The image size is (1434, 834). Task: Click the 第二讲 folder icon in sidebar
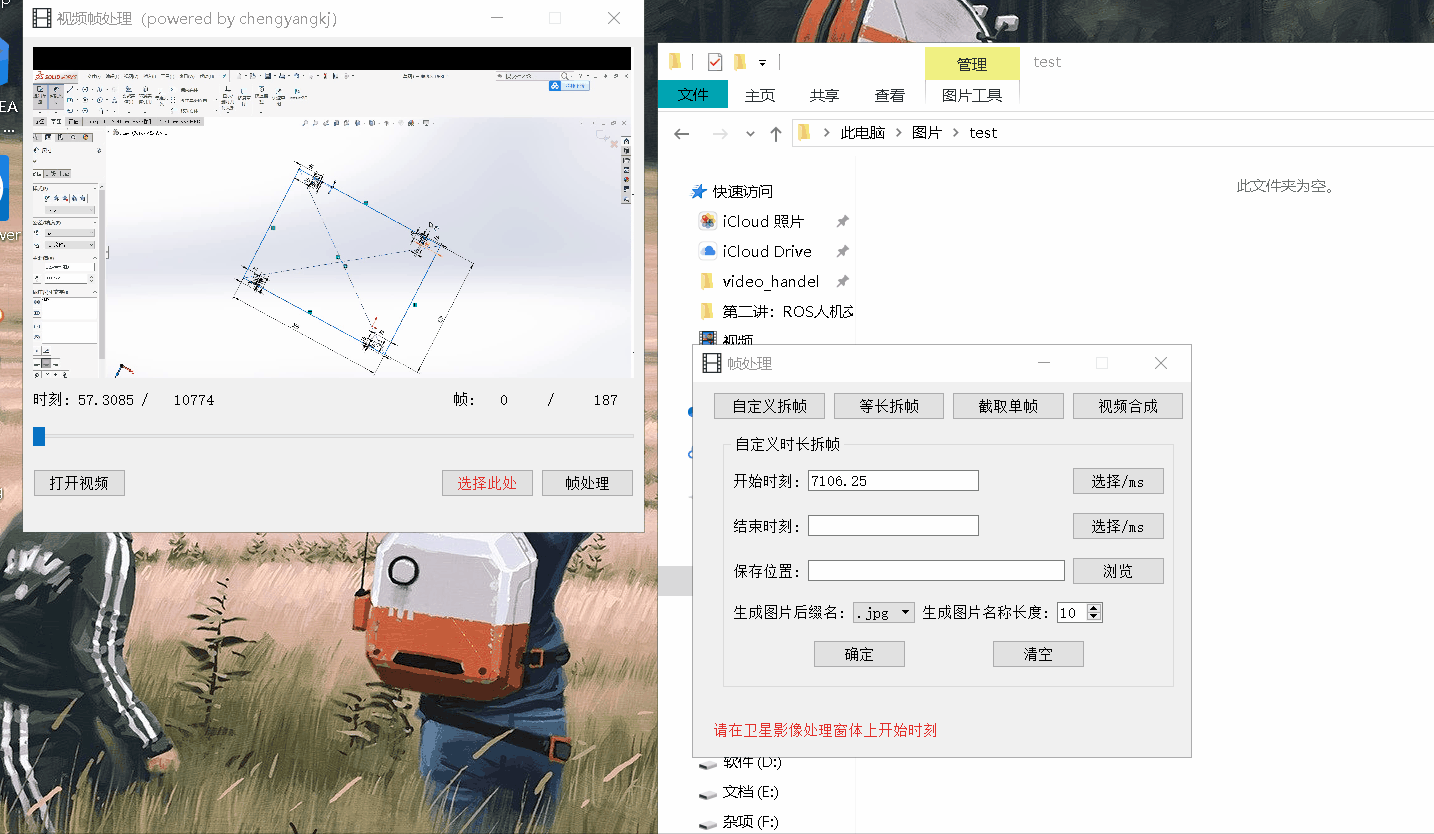(x=708, y=311)
